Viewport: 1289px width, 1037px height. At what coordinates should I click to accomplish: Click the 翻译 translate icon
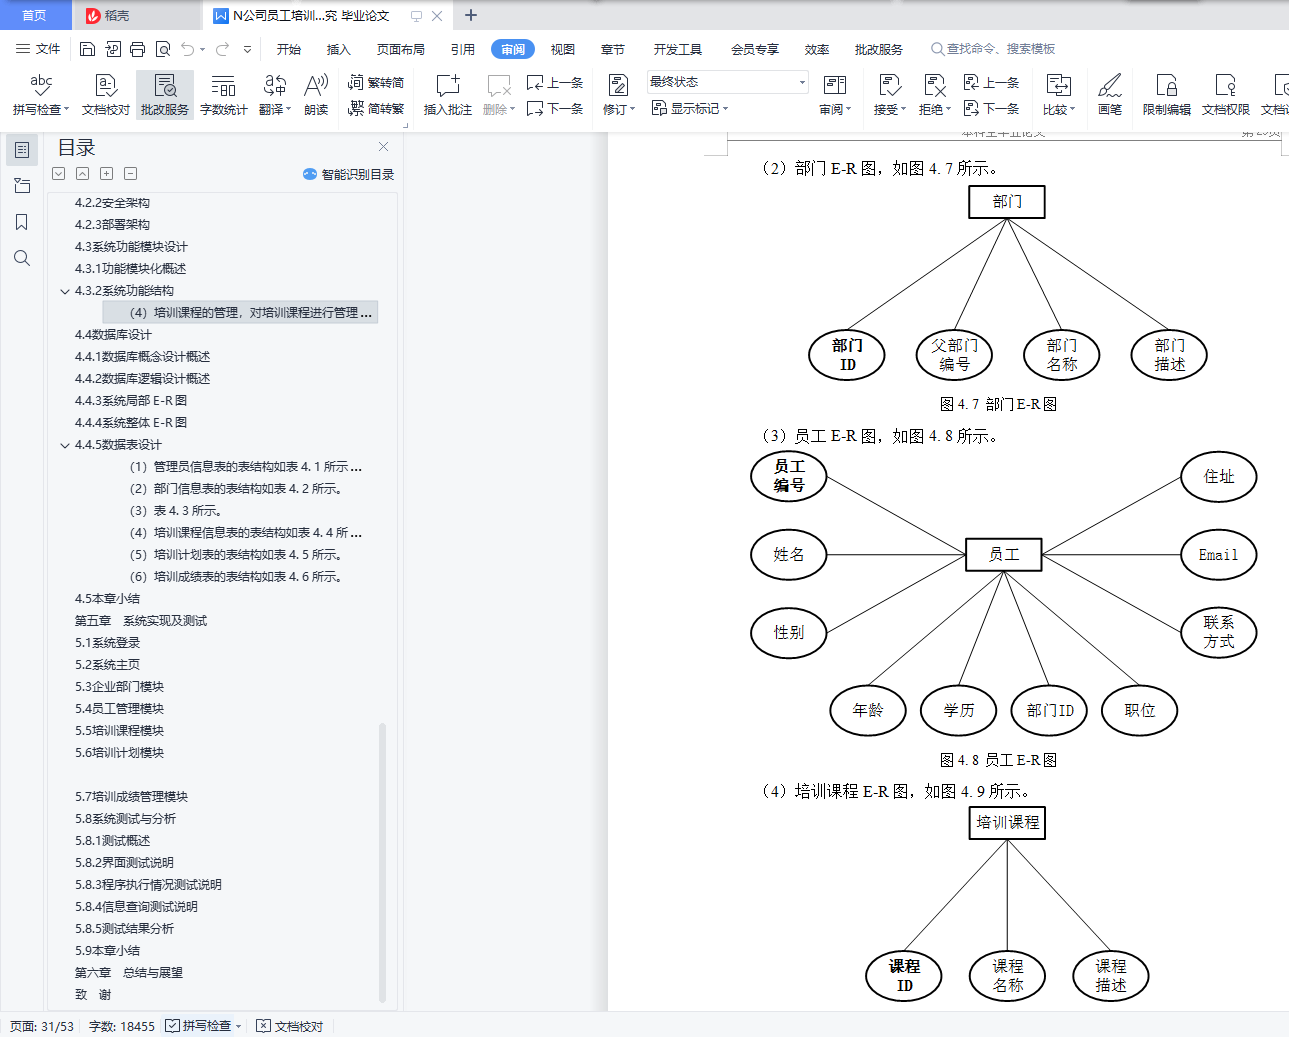coord(275,86)
